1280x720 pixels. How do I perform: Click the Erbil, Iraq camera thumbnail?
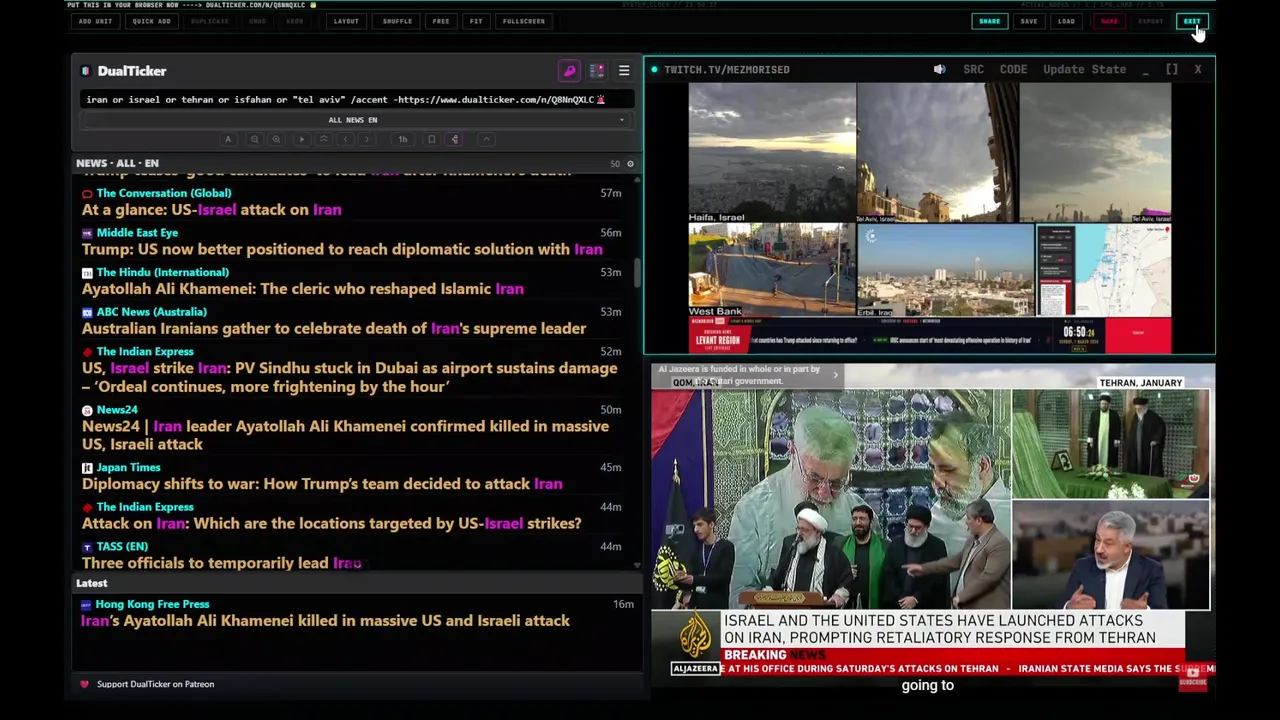point(945,270)
